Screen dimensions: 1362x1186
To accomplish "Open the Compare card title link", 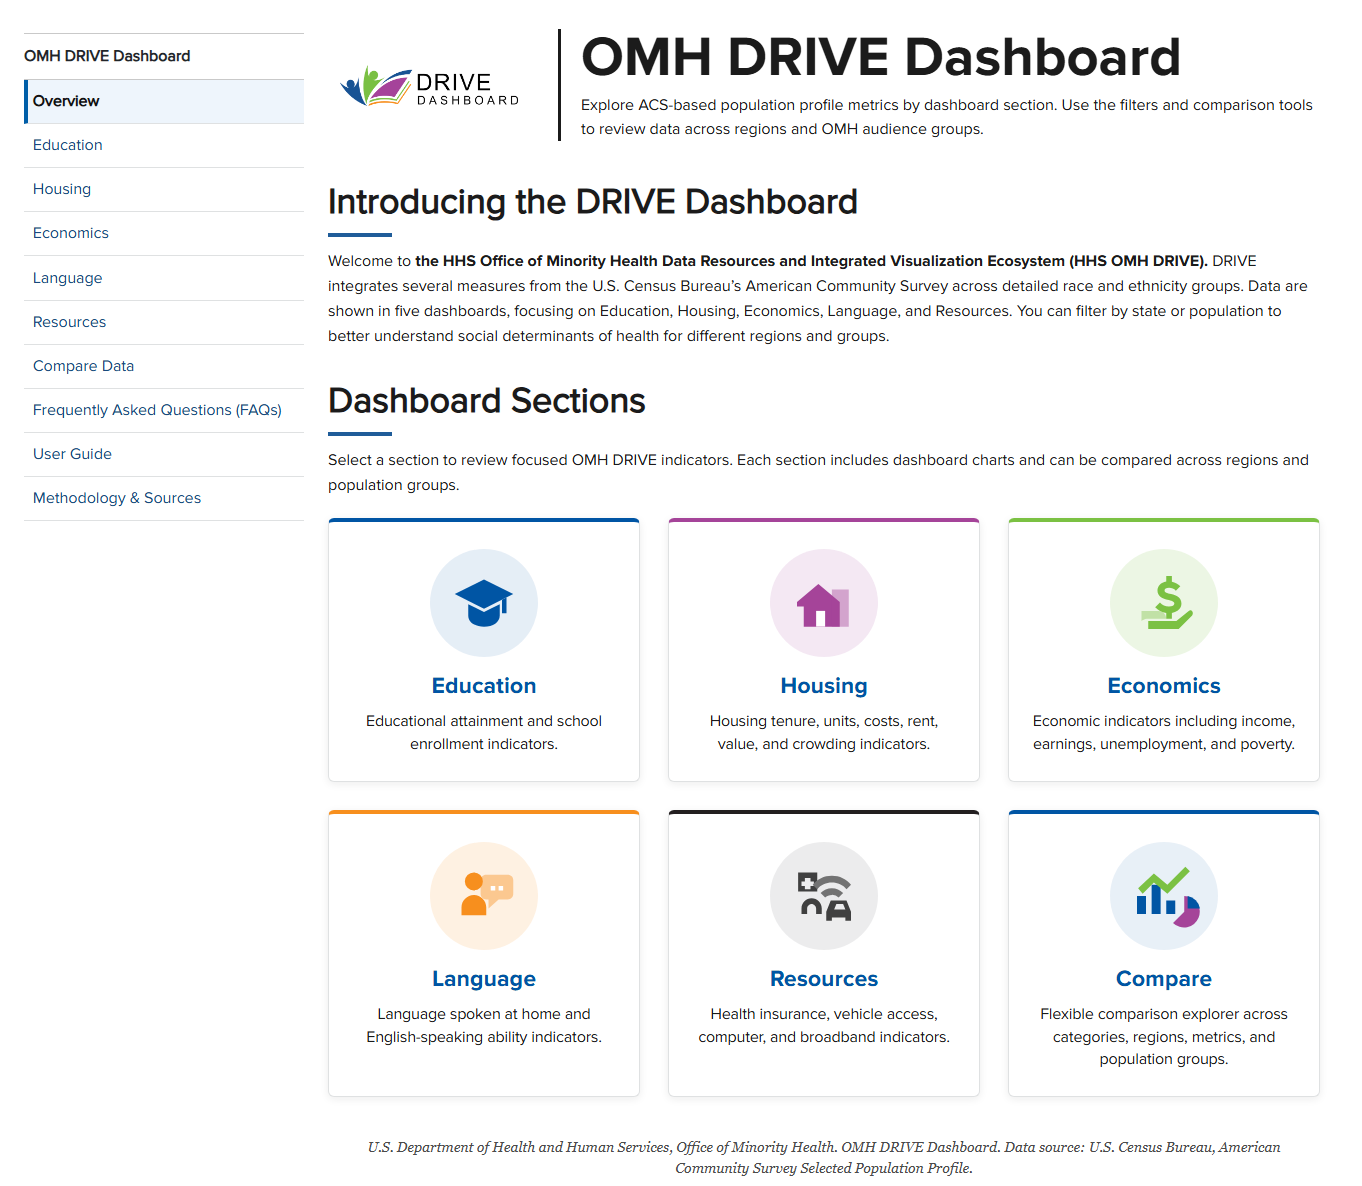I will (1164, 979).
